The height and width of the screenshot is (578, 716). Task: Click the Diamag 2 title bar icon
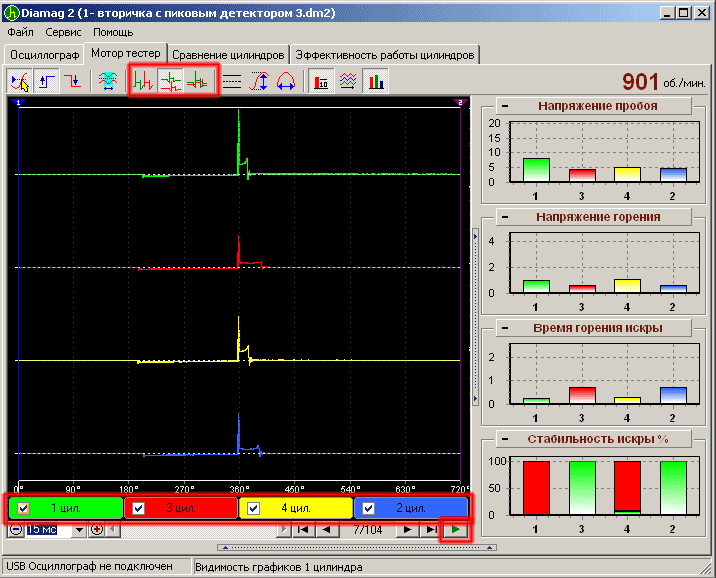(x=11, y=13)
